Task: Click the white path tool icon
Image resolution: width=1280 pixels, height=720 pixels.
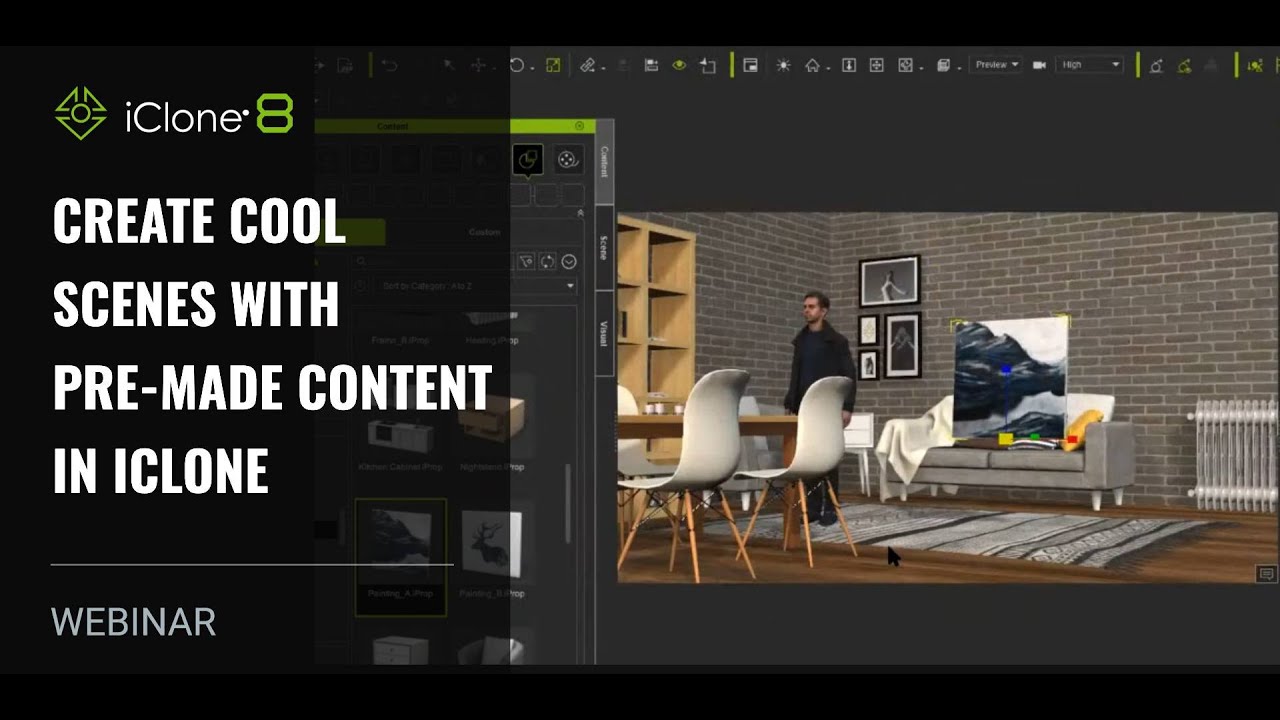Action: click(x=1156, y=66)
